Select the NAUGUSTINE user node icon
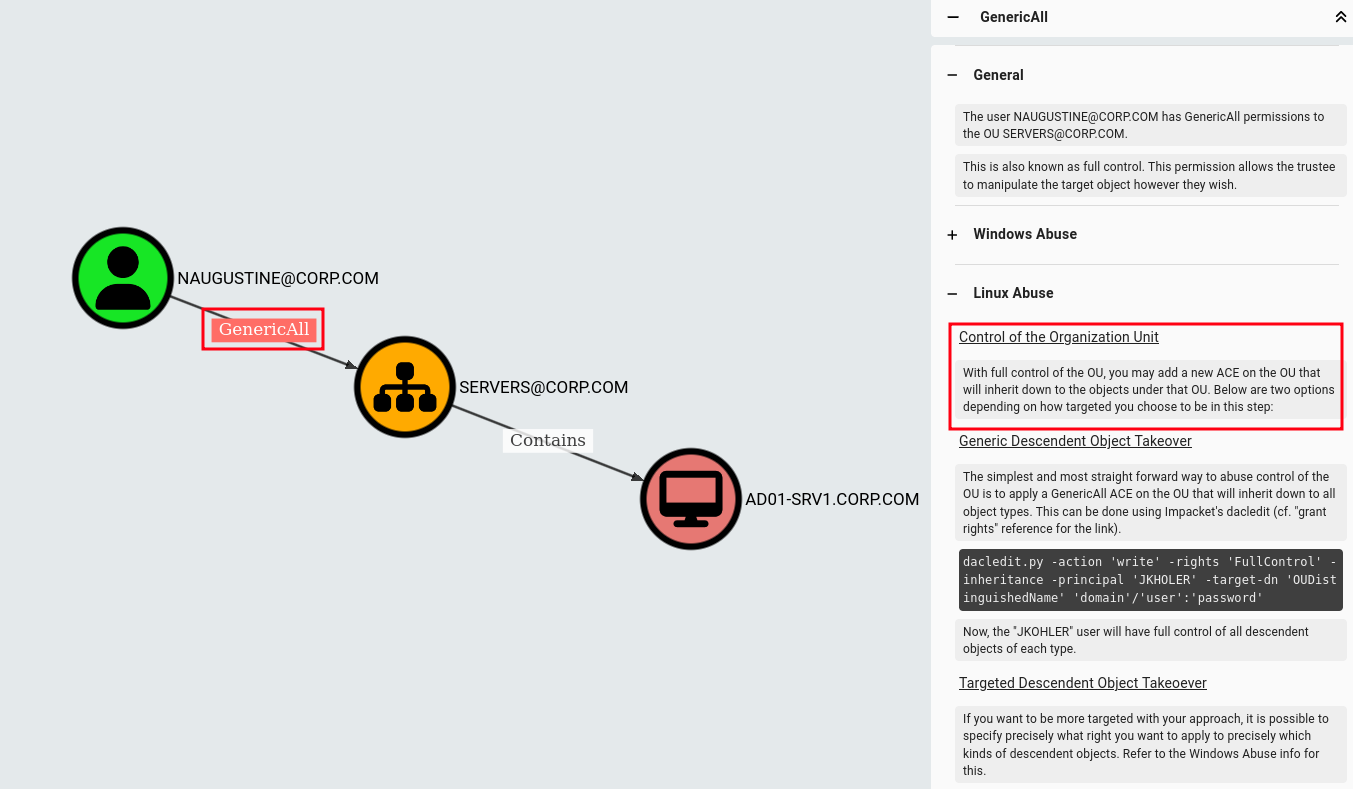This screenshot has width=1353, height=789. coord(123,278)
